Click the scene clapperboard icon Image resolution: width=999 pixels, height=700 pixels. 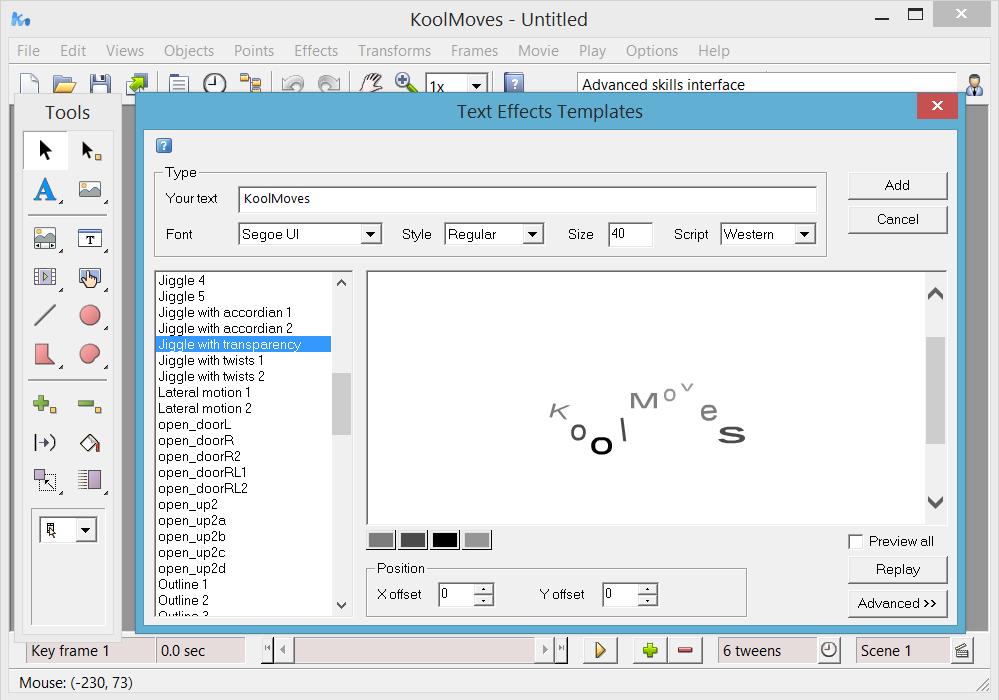click(962, 650)
